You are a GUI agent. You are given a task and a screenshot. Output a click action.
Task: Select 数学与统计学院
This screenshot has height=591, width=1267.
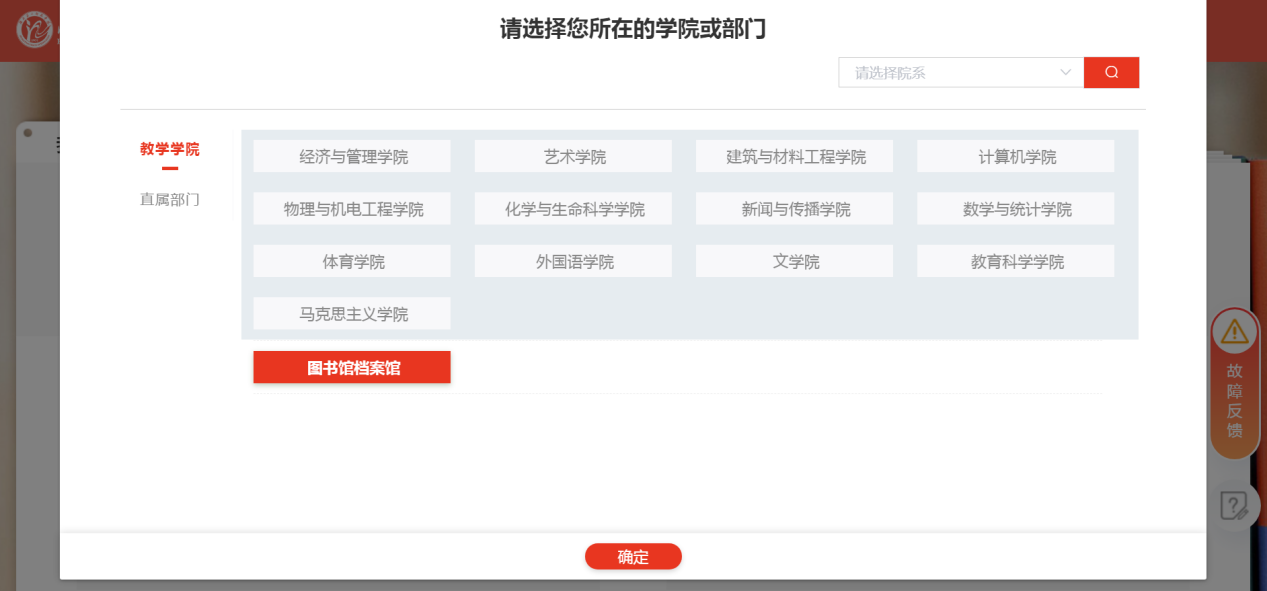1015,208
